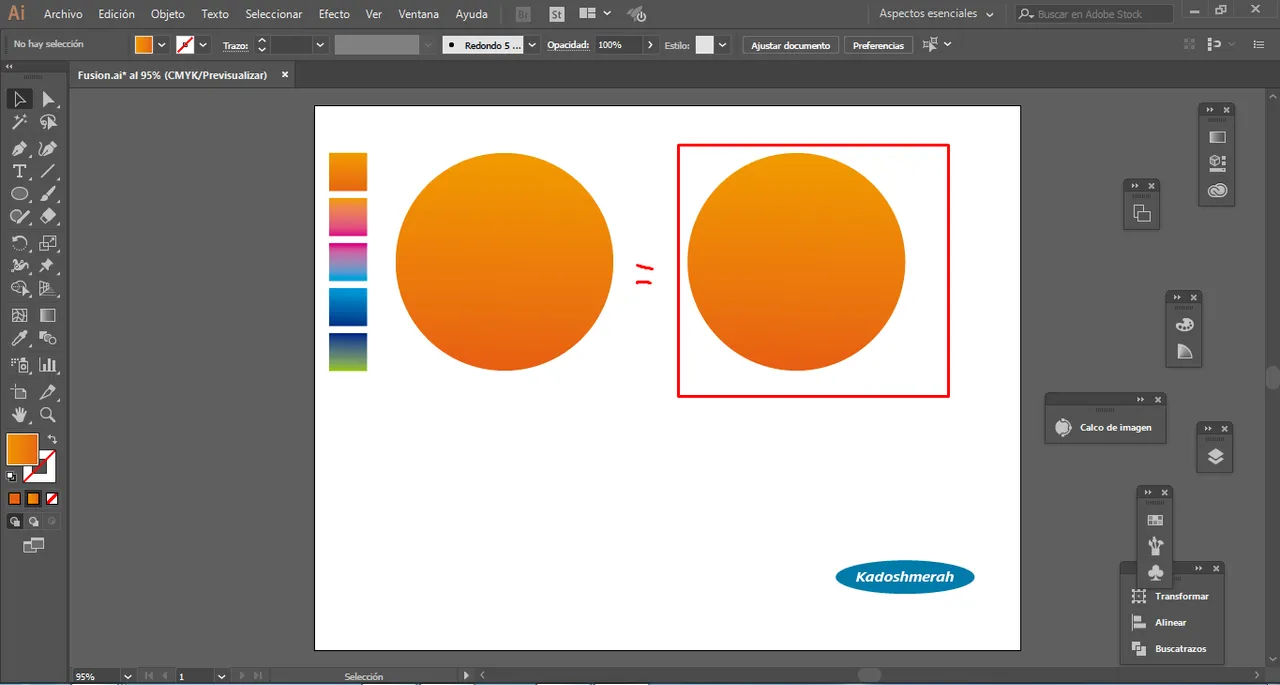The height and width of the screenshot is (685, 1280).
Task: Open the zoom level dropdown at 95%
Action: [x=127, y=677]
